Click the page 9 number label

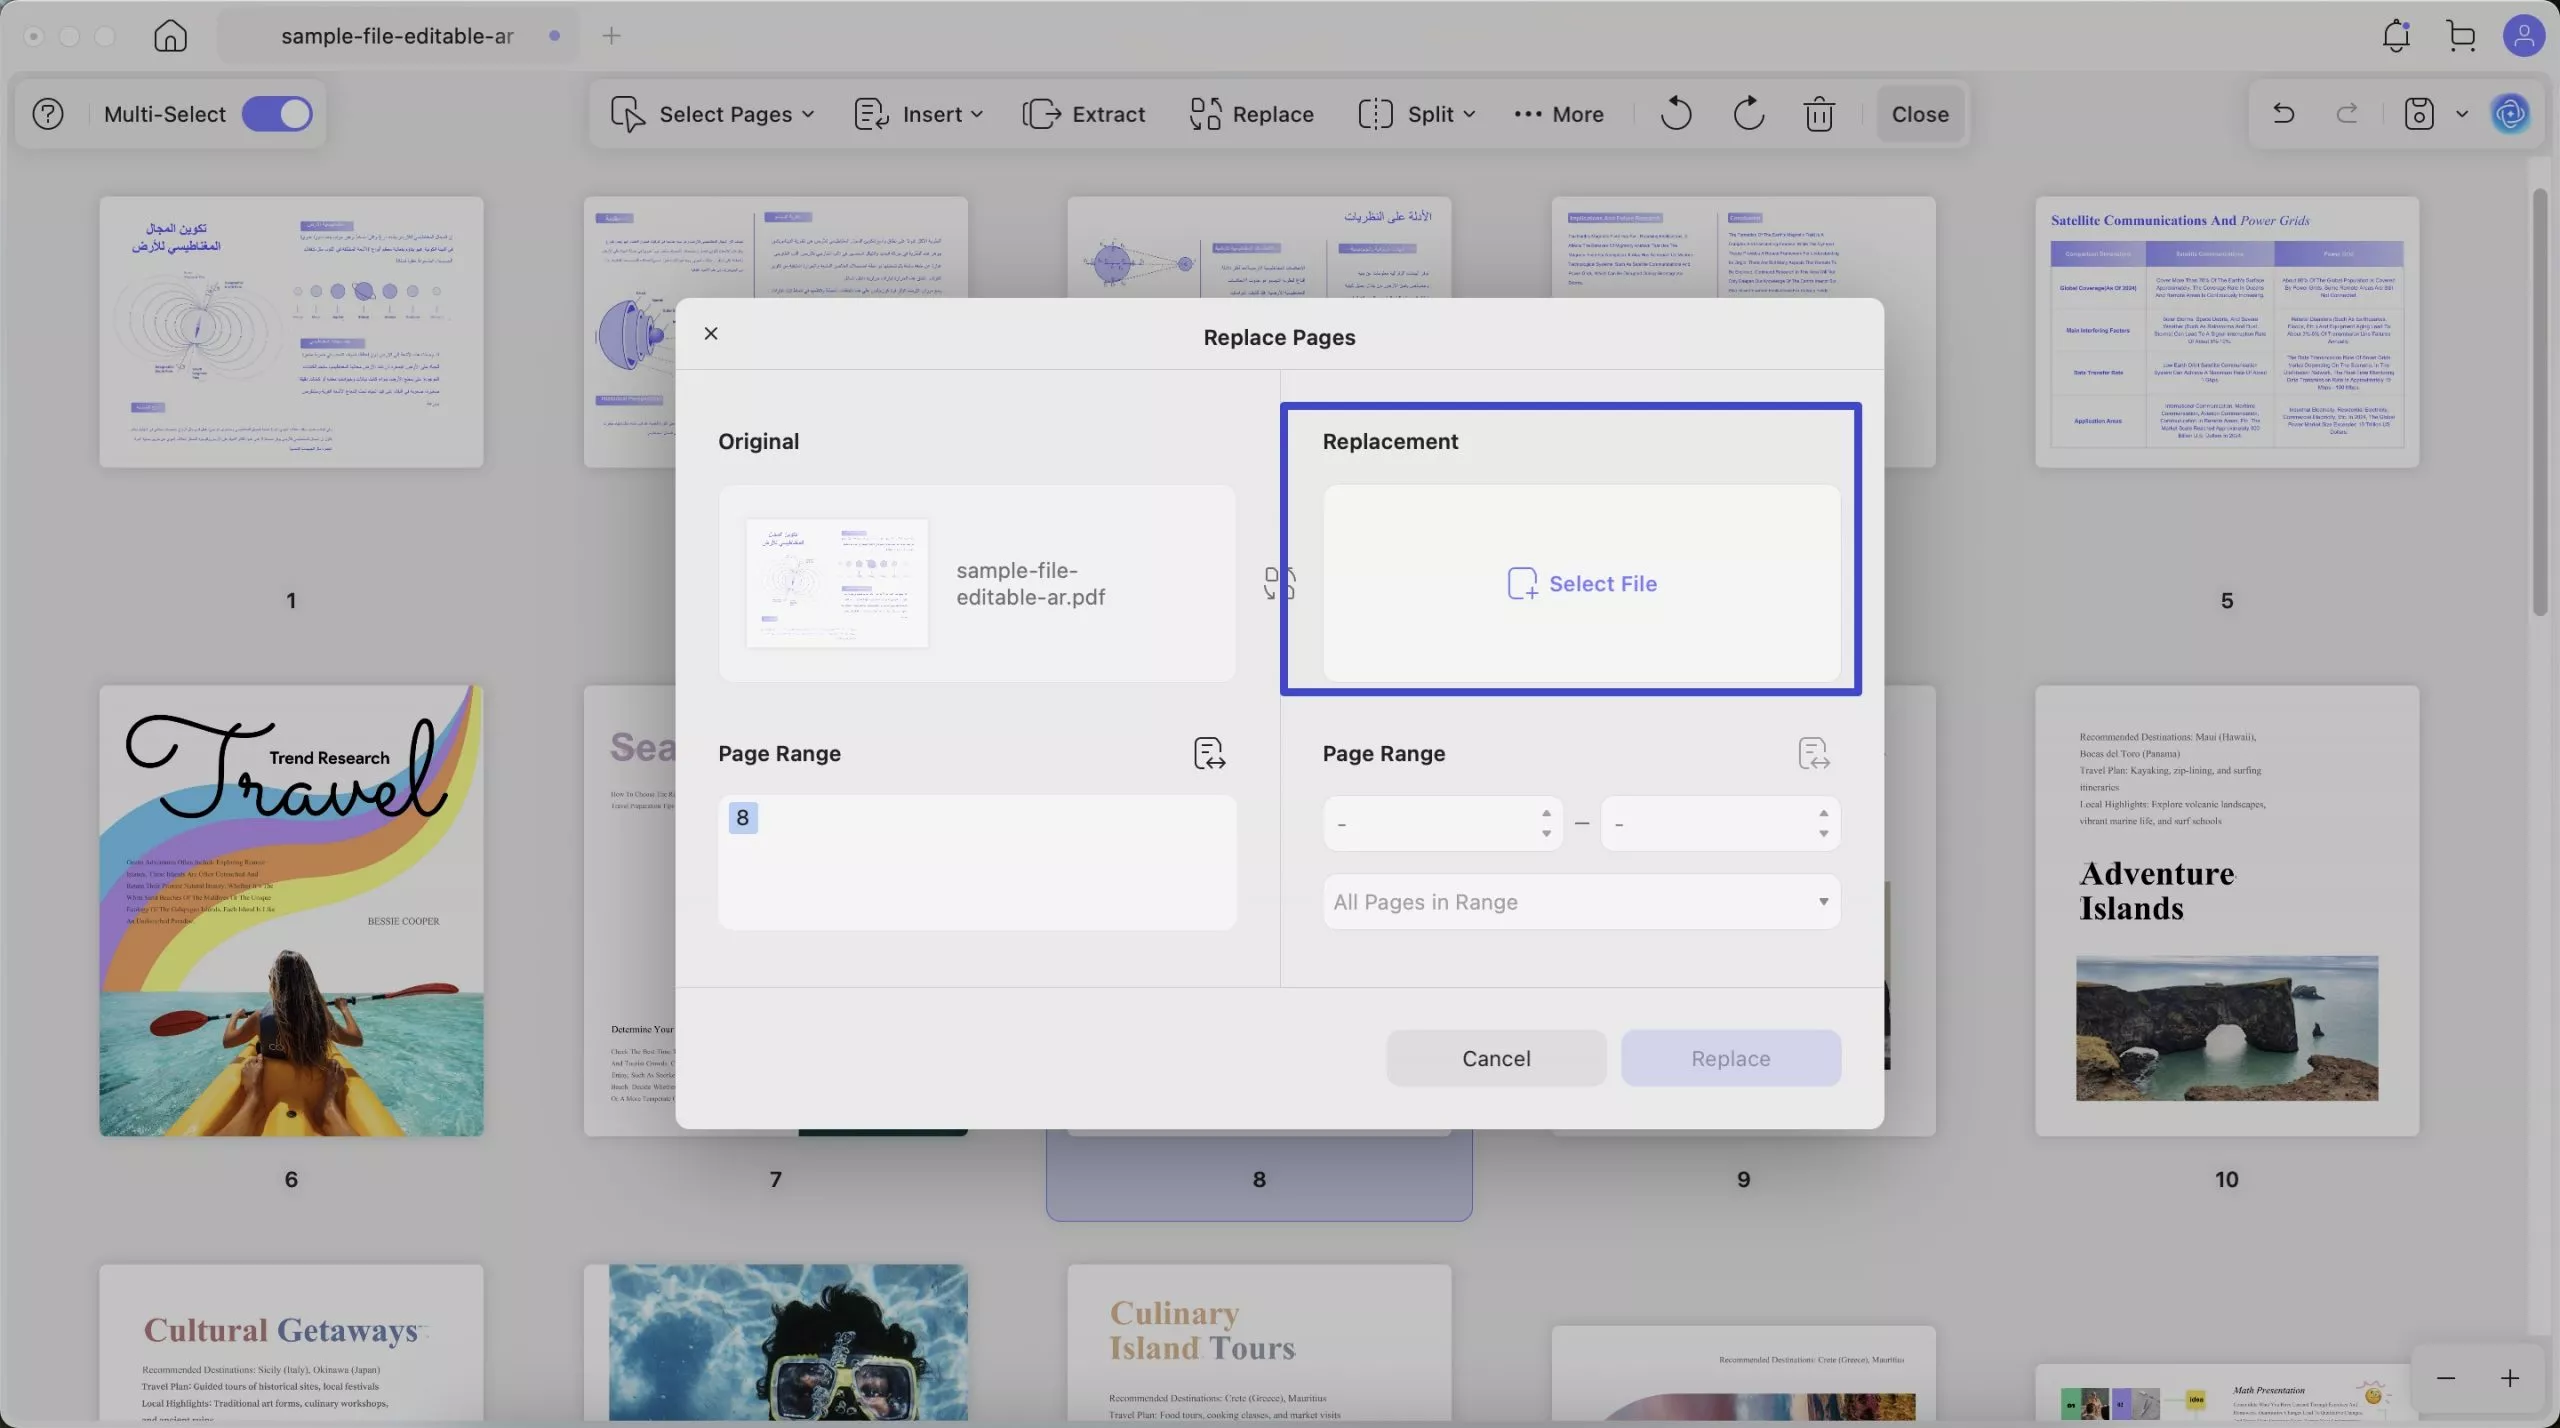[1743, 1180]
